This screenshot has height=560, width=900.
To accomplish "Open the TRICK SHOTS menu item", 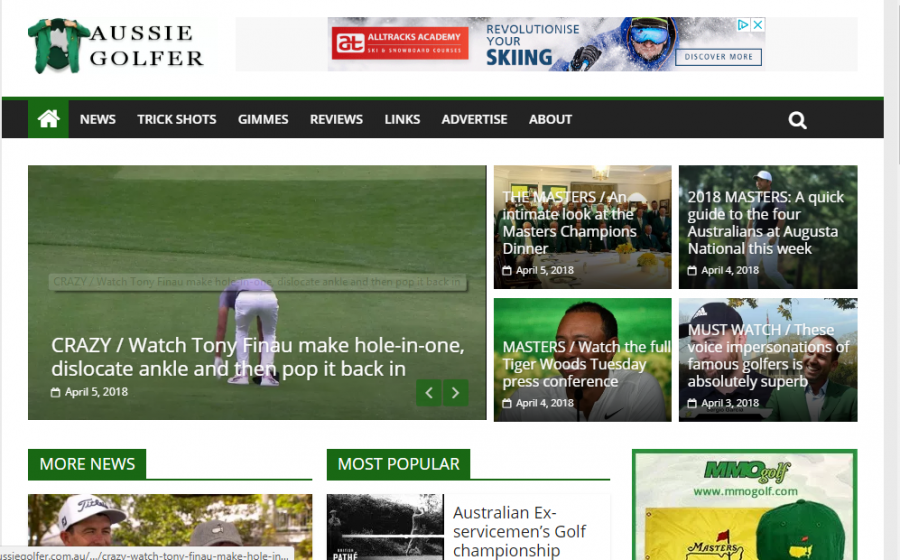I will (177, 119).
